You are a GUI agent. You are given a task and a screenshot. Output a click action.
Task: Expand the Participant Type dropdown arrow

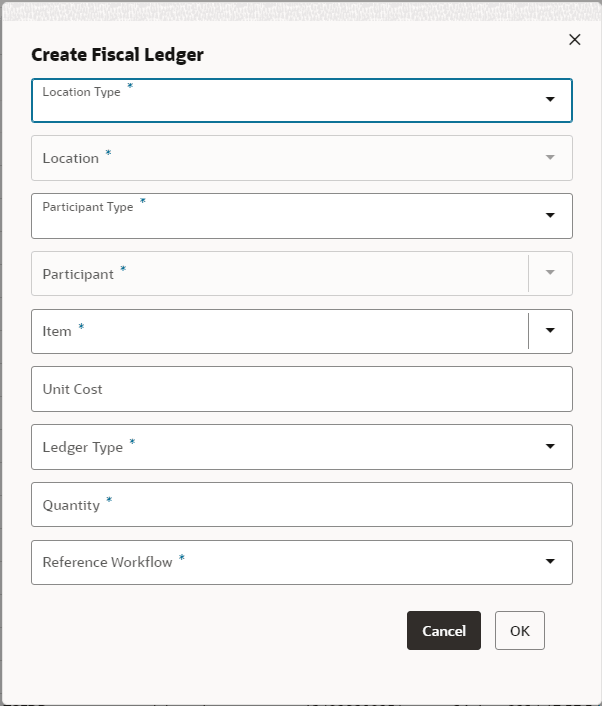click(550, 216)
